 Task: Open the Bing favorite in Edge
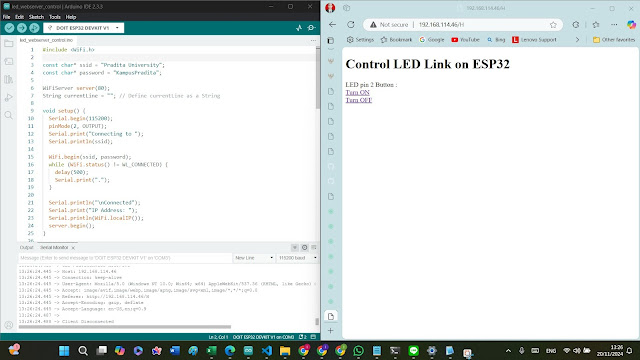pyautogui.click(x=496, y=40)
